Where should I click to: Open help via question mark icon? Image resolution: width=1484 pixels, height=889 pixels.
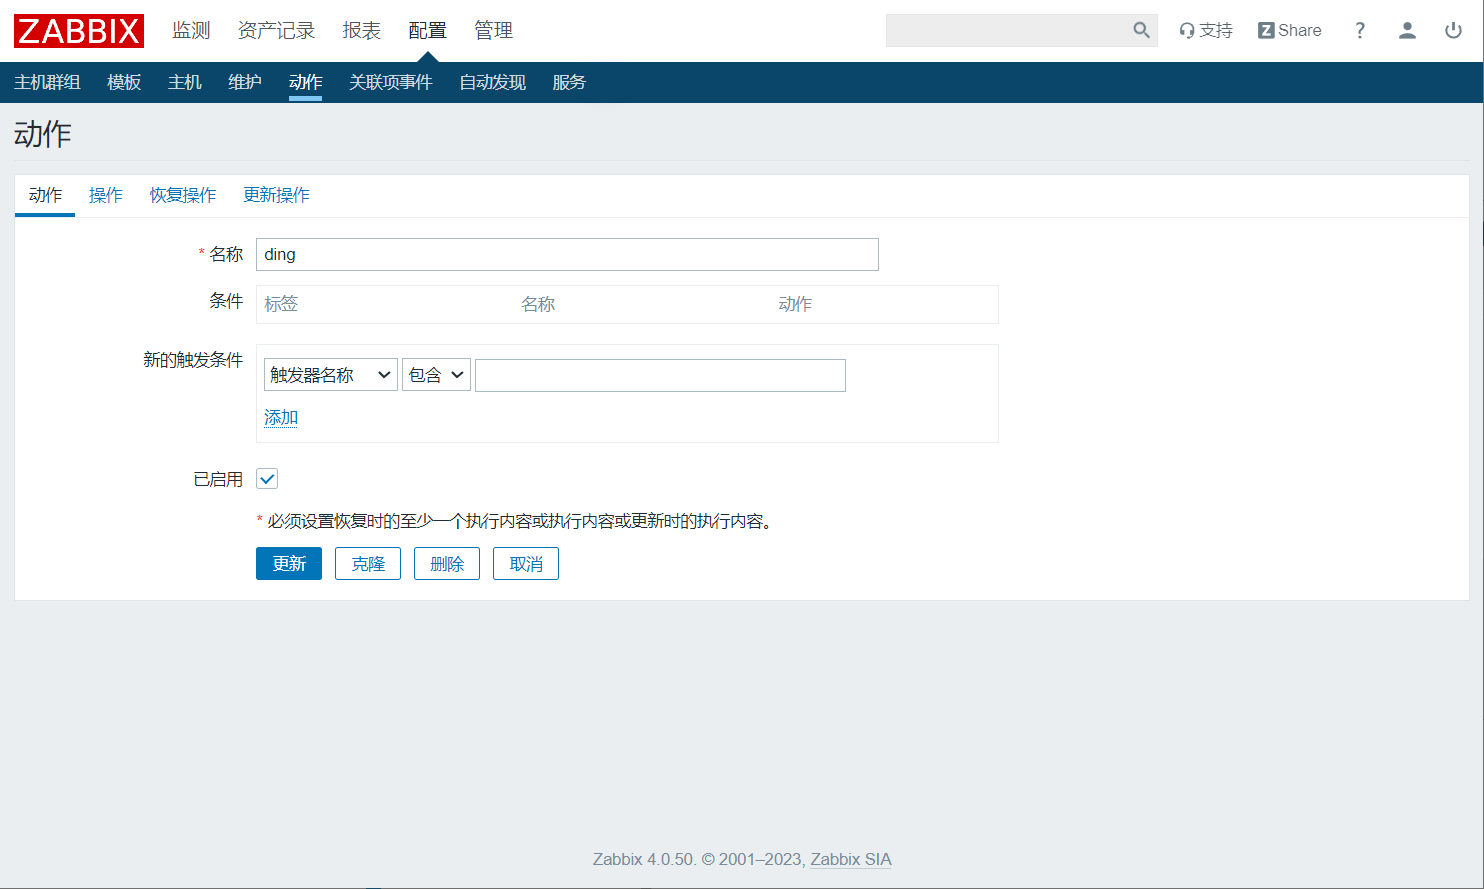click(x=1359, y=31)
